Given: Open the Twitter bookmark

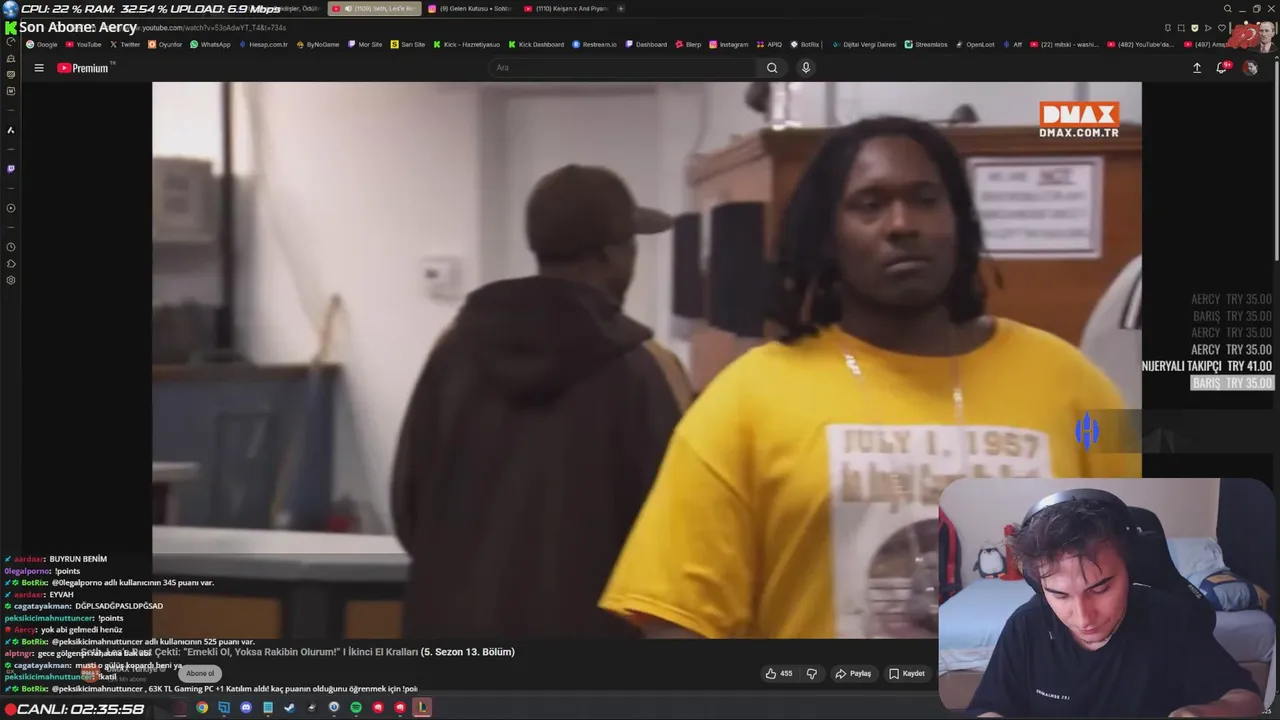Looking at the screenshot, I should pos(125,44).
